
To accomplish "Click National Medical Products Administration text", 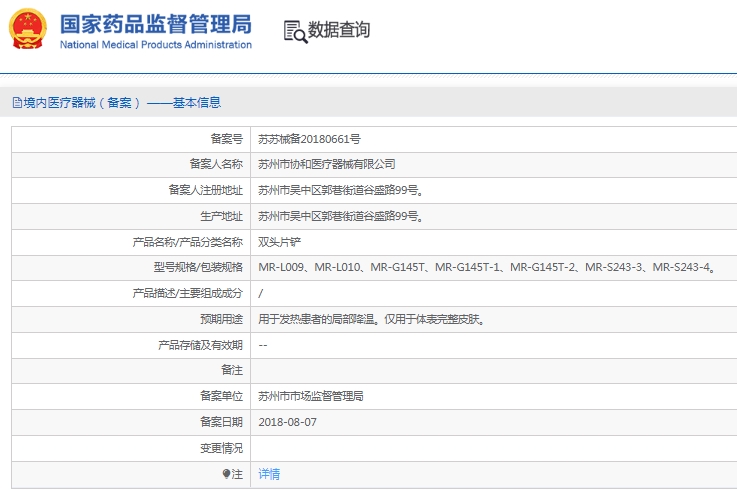I will tap(156, 45).
